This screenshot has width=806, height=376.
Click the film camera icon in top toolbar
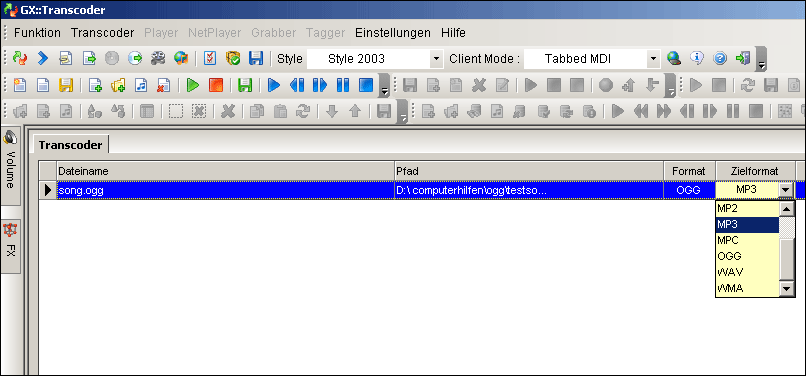[x=158, y=59]
